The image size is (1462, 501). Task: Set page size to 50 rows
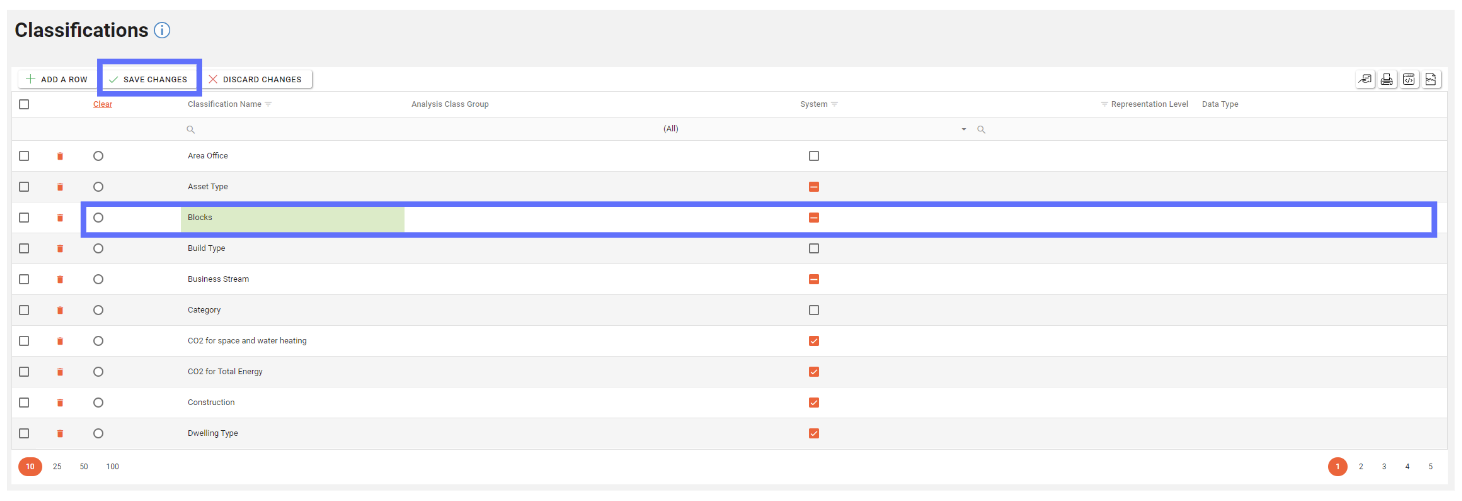(84, 467)
